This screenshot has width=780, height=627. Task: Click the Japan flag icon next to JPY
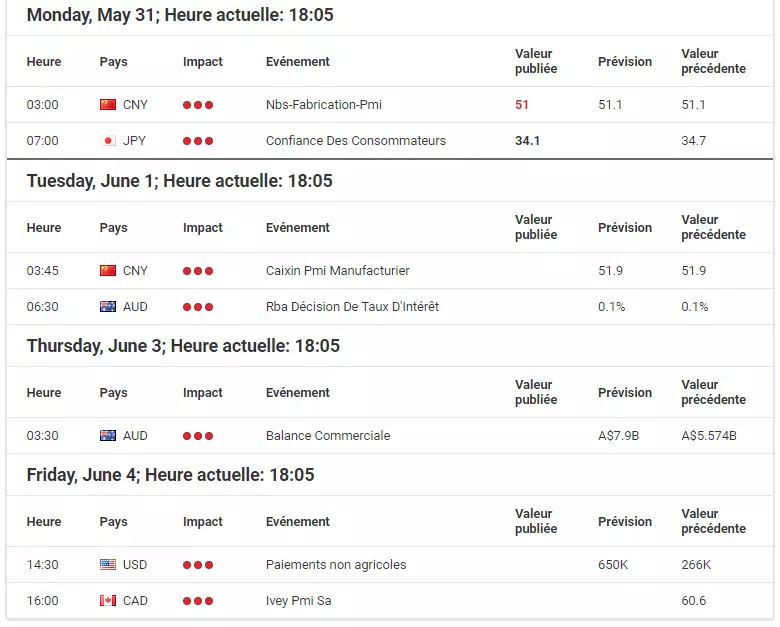108,141
